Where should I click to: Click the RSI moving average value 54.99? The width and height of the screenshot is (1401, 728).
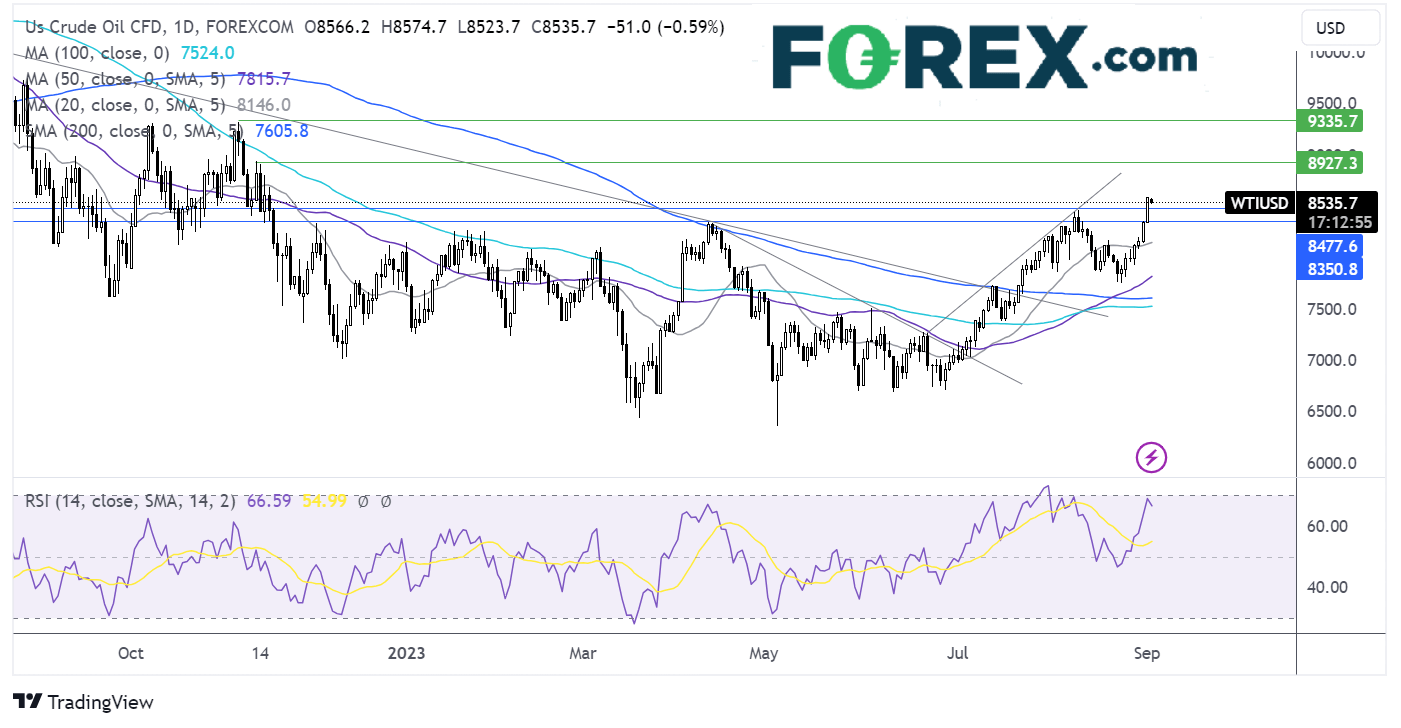click(x=324, y=501)
